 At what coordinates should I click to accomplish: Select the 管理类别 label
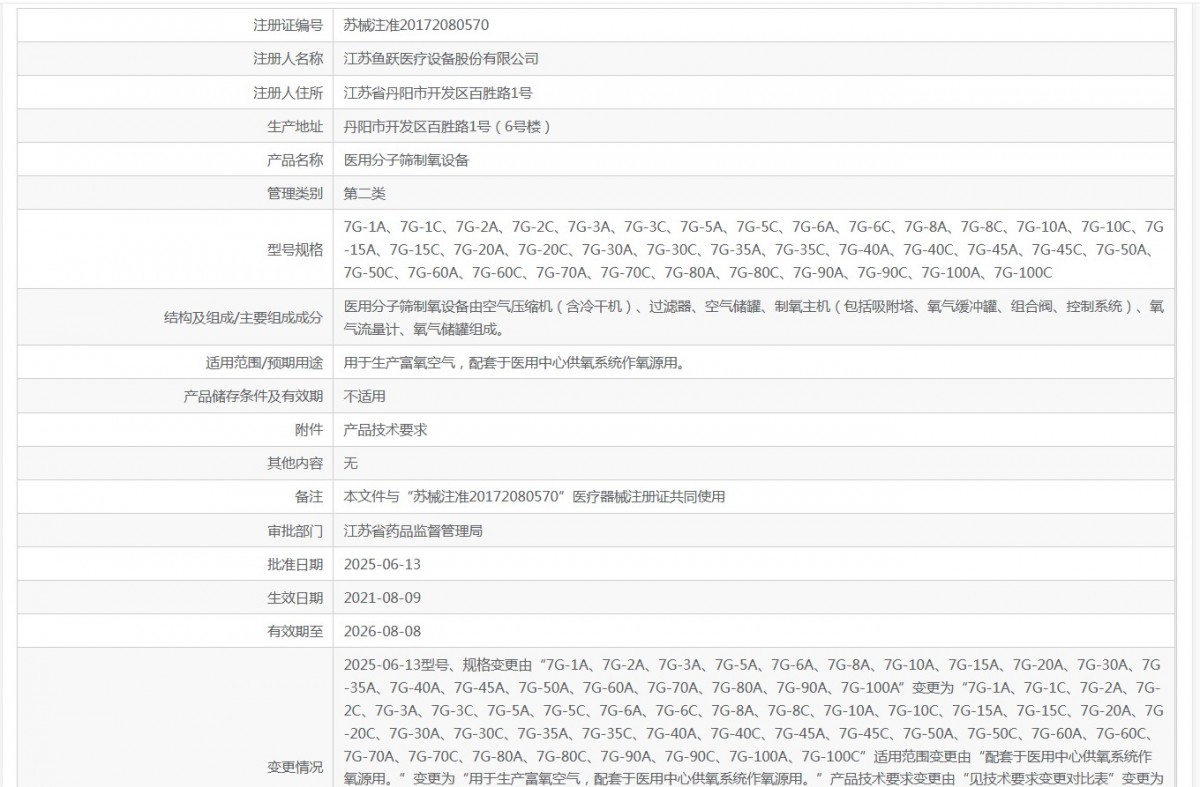tap(295, 194)
